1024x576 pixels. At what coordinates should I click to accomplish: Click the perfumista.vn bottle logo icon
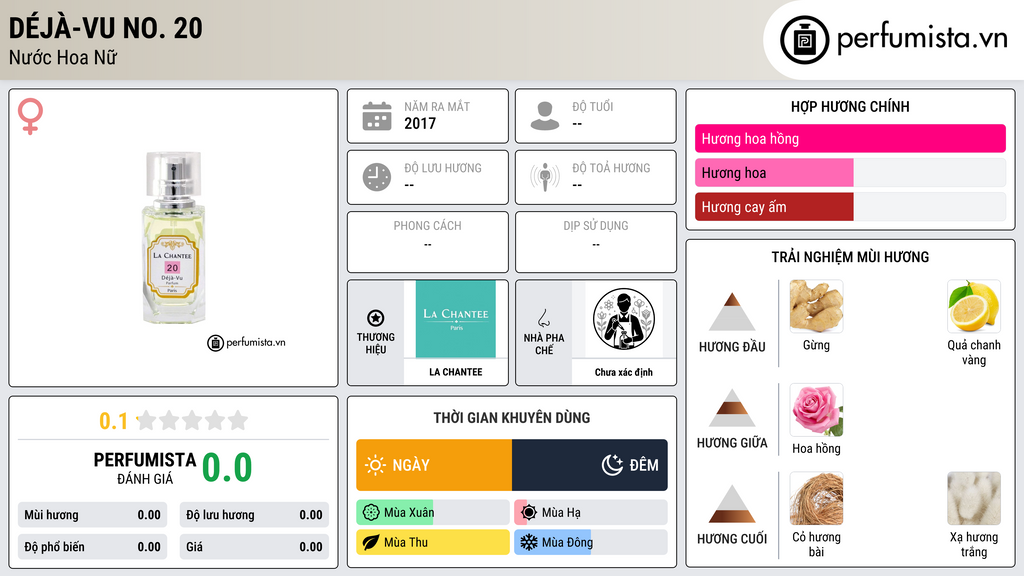(x=804, y=40)
